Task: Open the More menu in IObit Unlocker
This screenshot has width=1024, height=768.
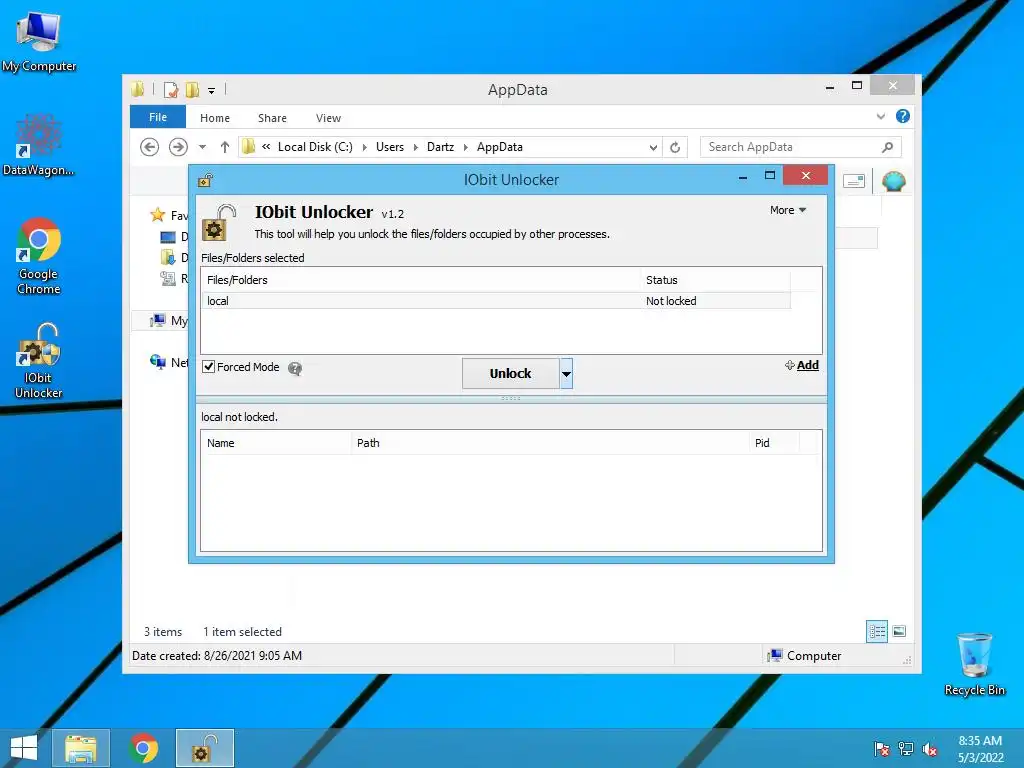Action: tap(788, 210)
